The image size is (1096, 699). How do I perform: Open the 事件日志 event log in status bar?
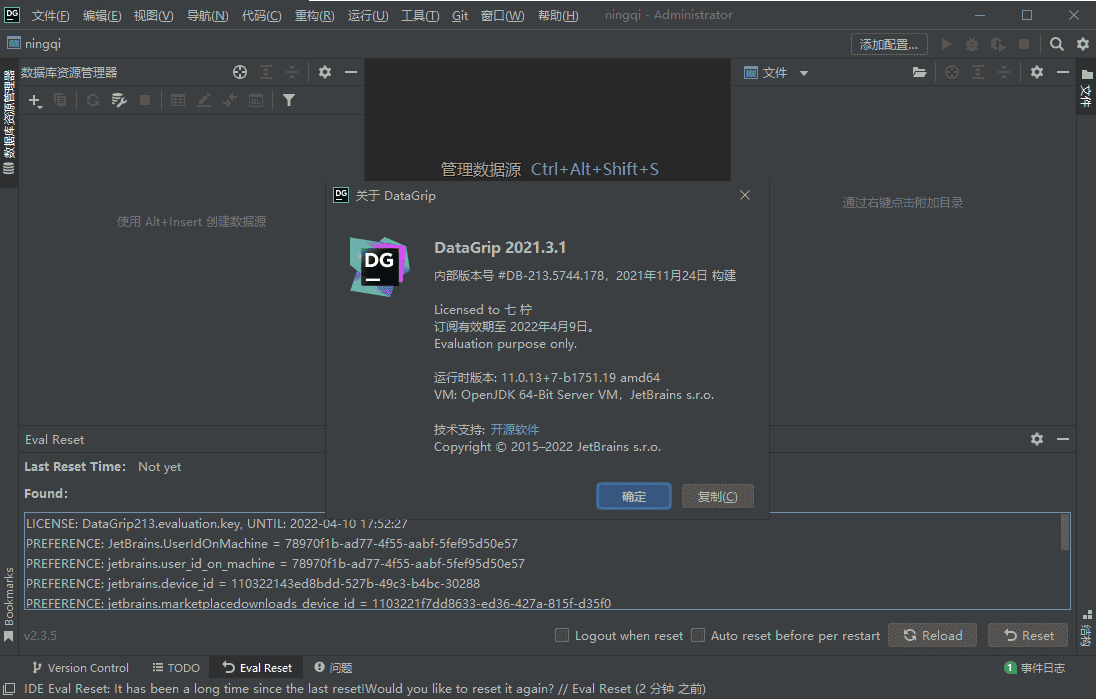pyautogui.click(x=1035, y=667)
